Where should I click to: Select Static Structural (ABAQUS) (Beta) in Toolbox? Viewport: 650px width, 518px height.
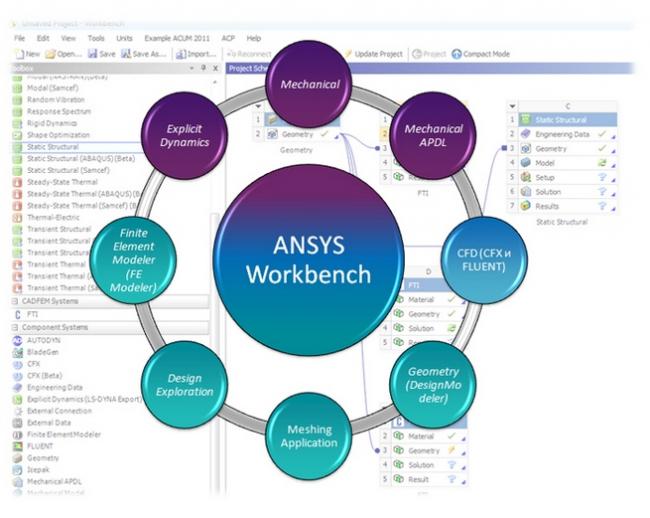point(81,158)
